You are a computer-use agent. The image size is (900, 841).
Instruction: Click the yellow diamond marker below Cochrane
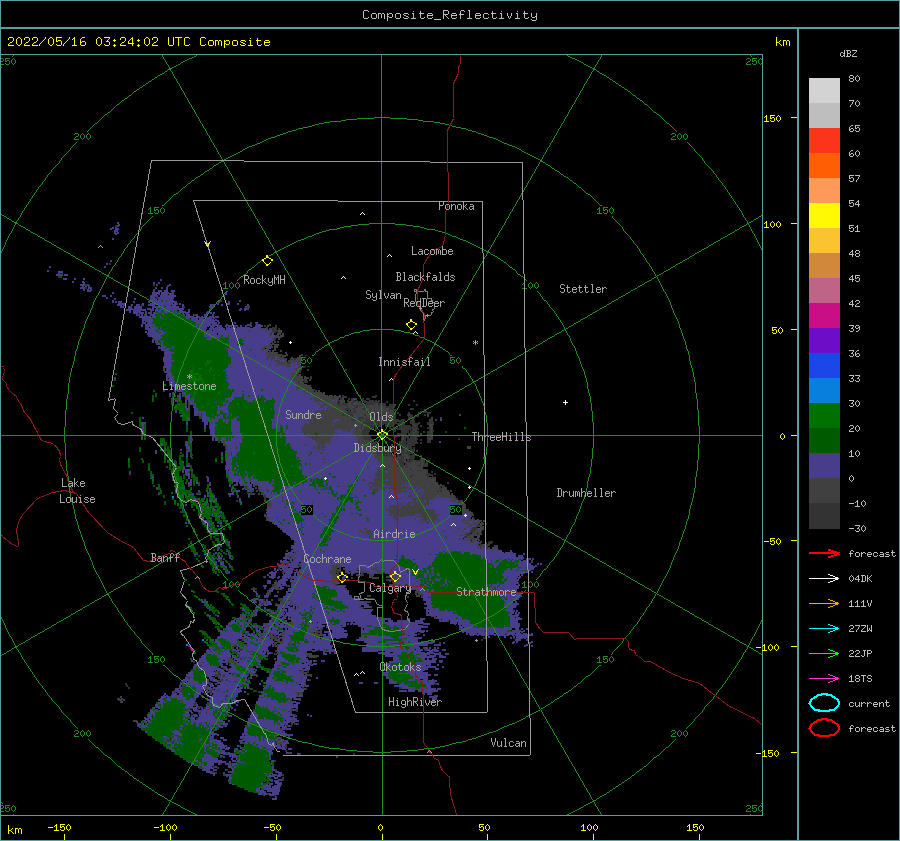click(342, 577)
